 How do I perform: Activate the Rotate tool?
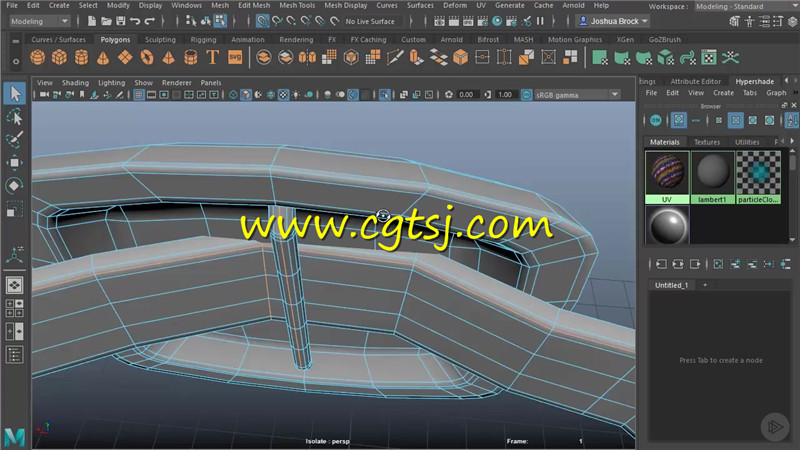tap(15, 186)
